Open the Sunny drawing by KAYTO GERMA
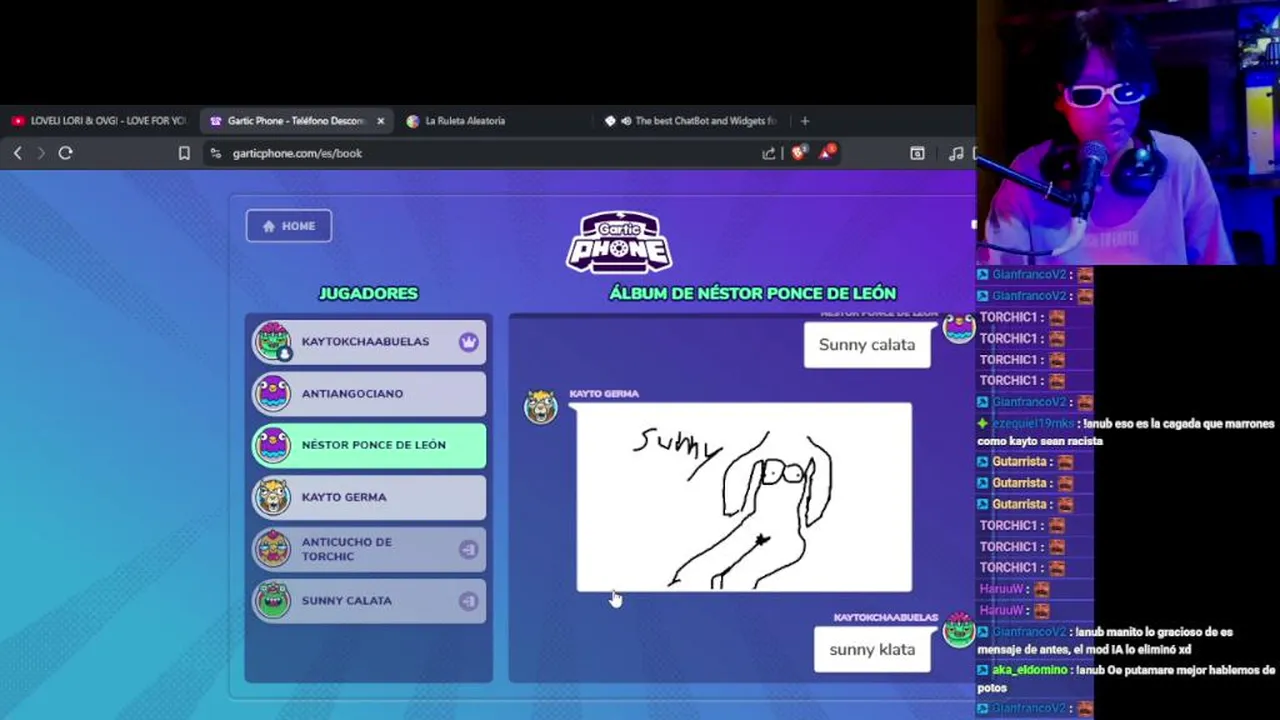1280x720 pixels. (x=744, y=497)
